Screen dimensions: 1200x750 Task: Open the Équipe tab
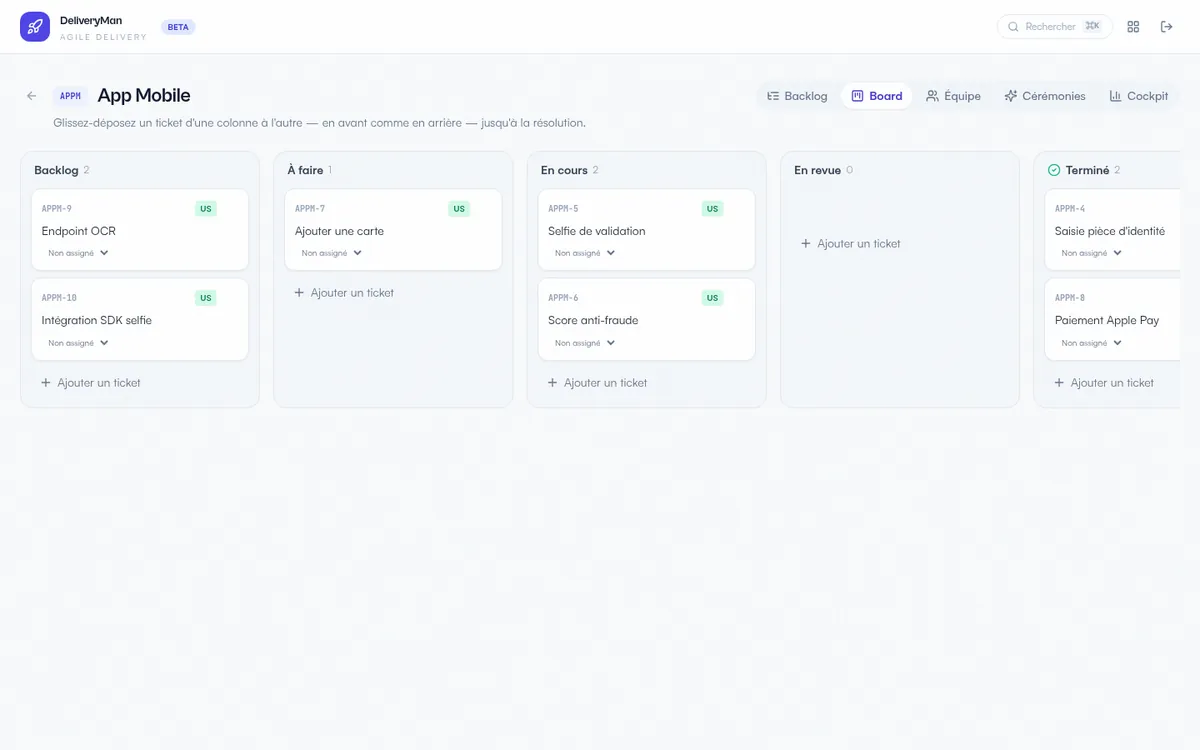click(953, 96)
